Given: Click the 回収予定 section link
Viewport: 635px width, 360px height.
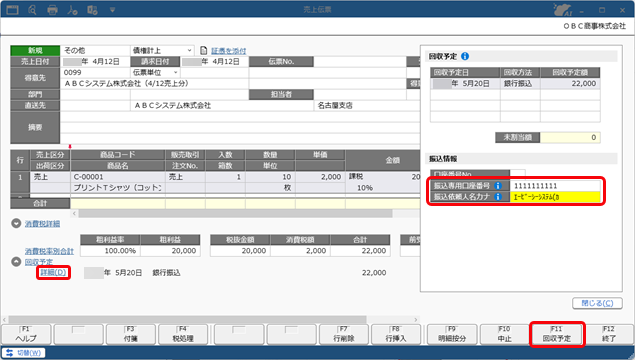Looking at the screenshot, I should 38,262.
